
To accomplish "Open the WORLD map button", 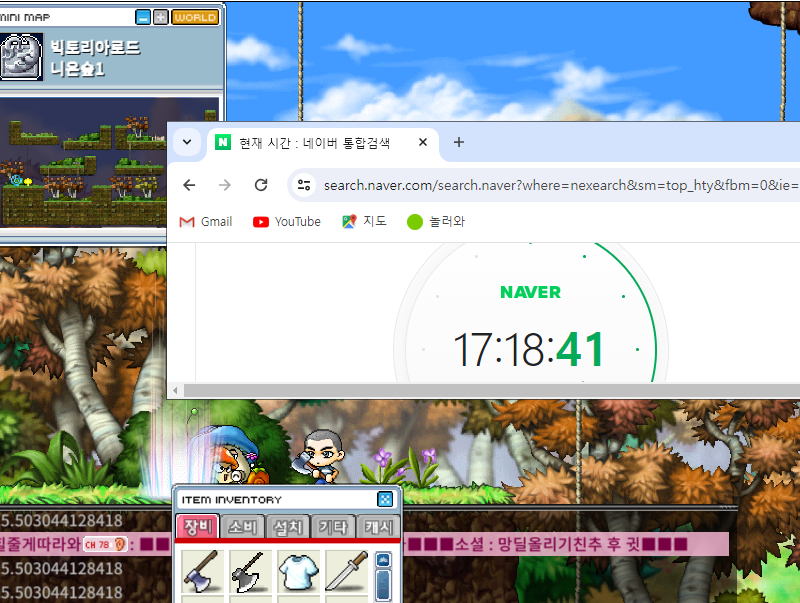I will tap(195, 17).
